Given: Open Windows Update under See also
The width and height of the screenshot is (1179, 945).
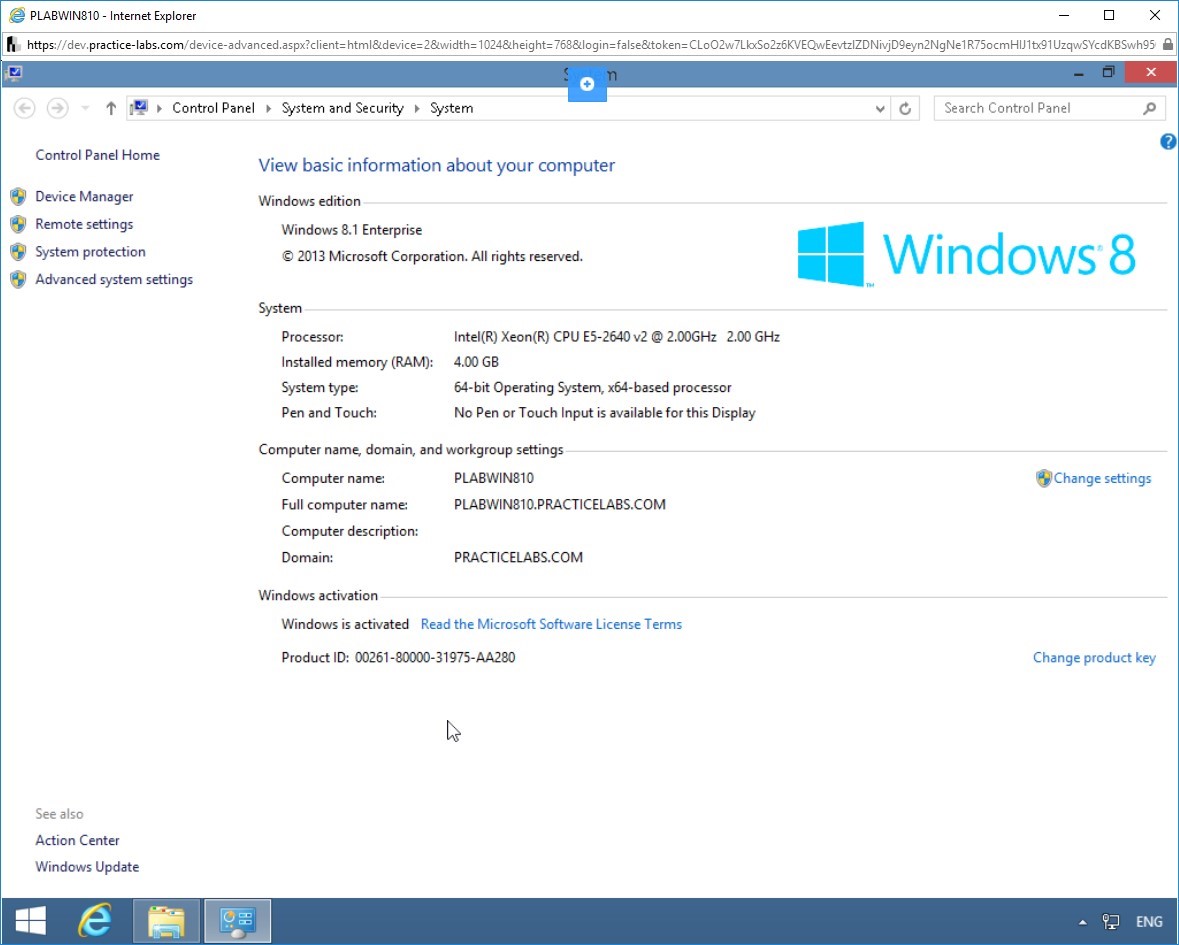Looking at the screenshot, I should pyautogui.click(x=87, y=867).
